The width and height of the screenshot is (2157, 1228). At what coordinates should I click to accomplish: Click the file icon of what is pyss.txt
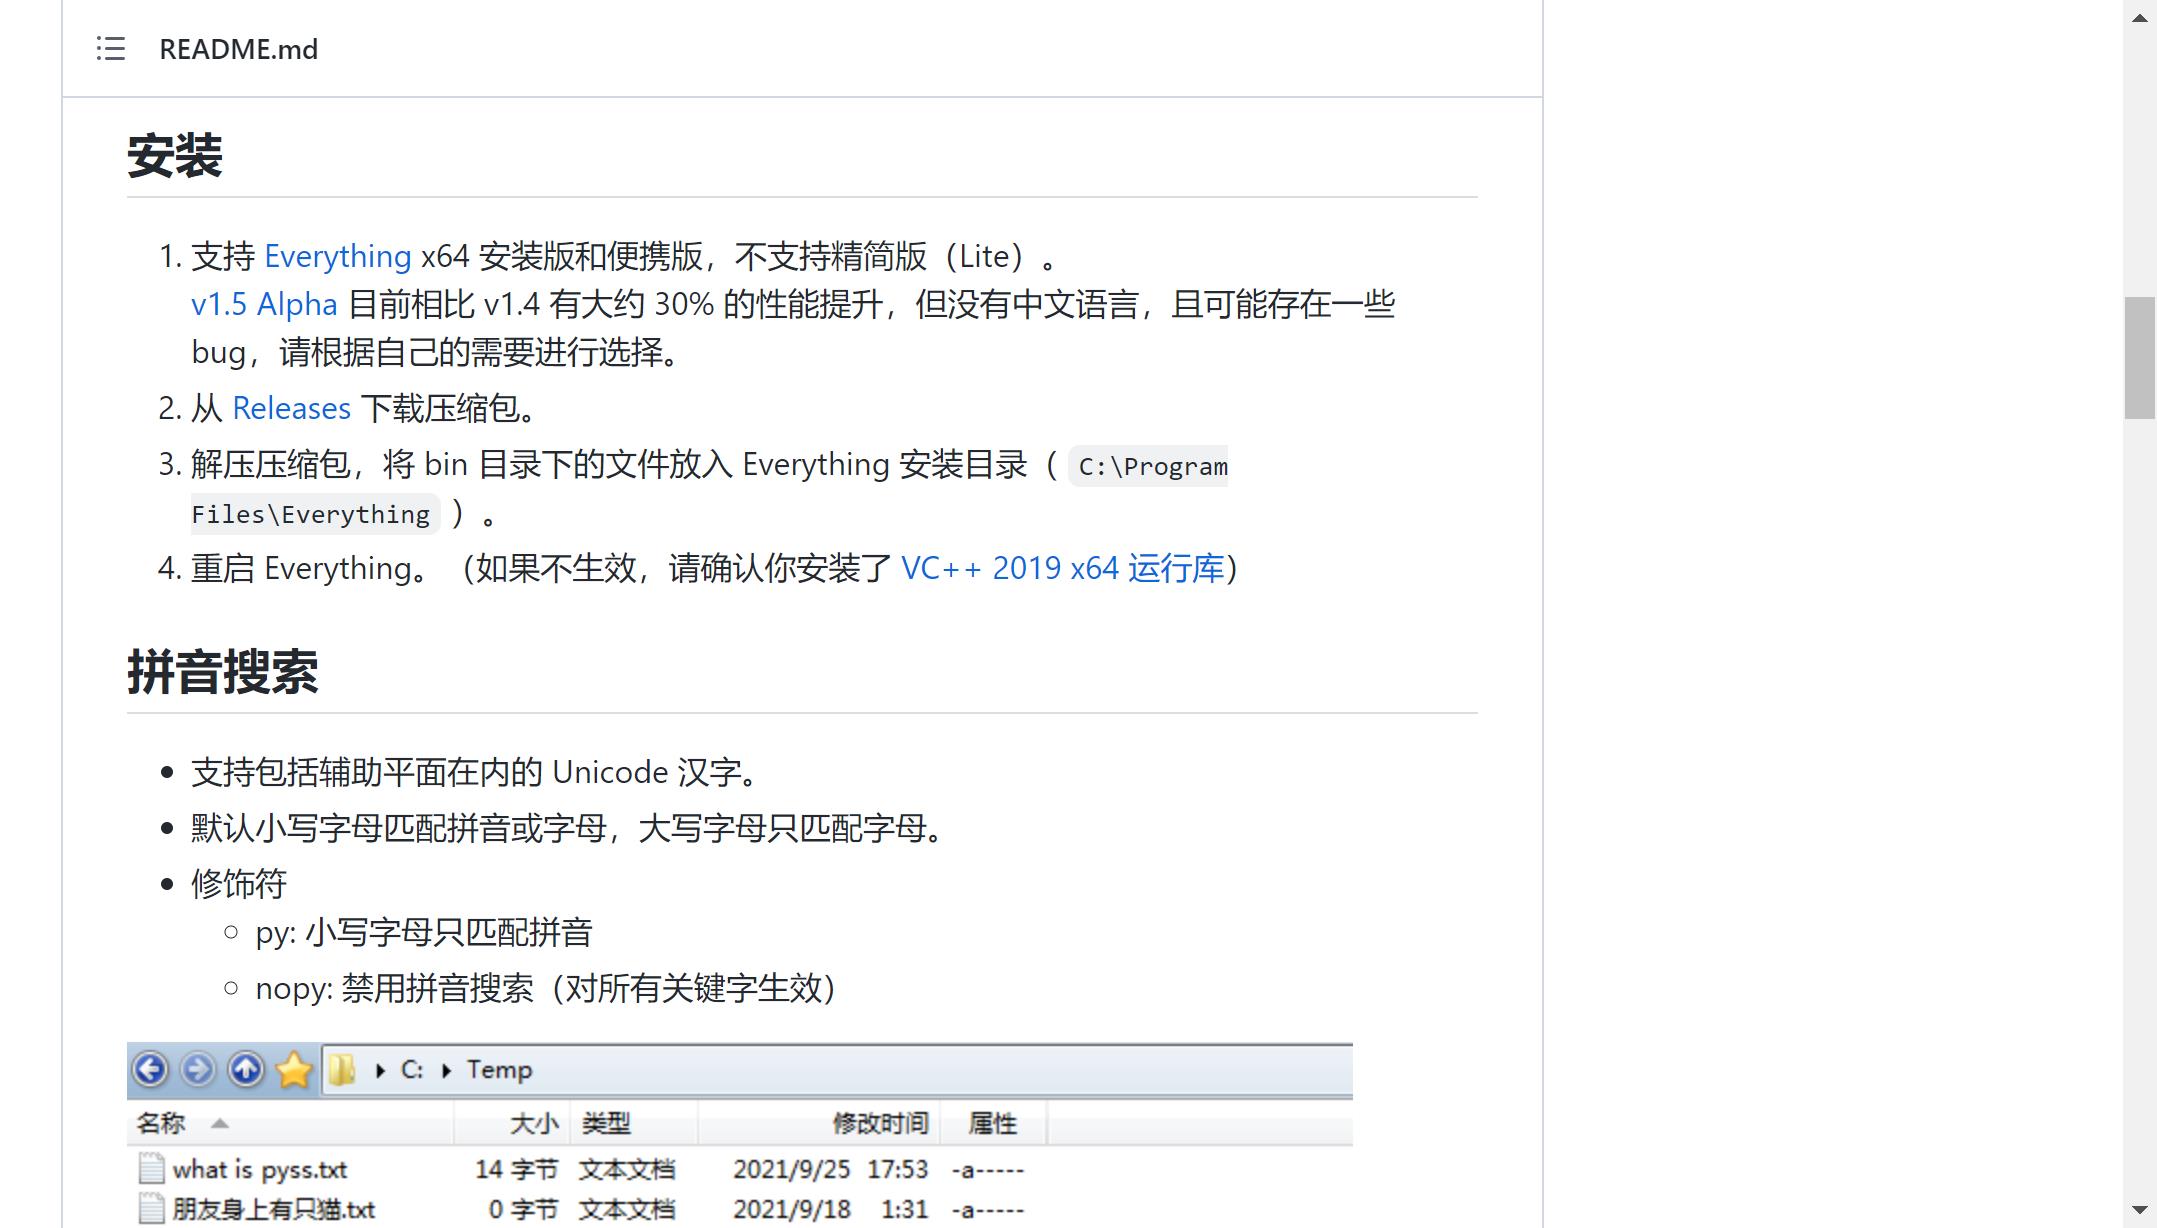(x=151, y=1168)
